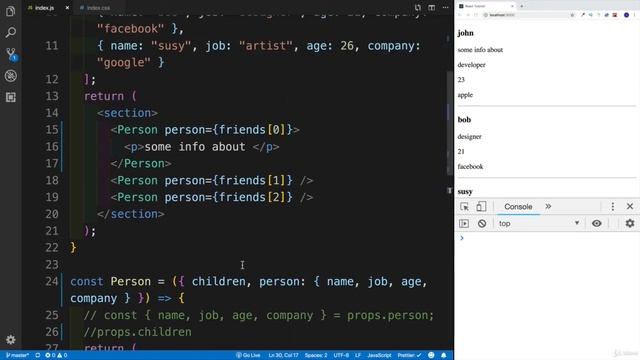This screenshot has height=360, width=640.
Task: Open the Debug view
Action: pos(11,76)
